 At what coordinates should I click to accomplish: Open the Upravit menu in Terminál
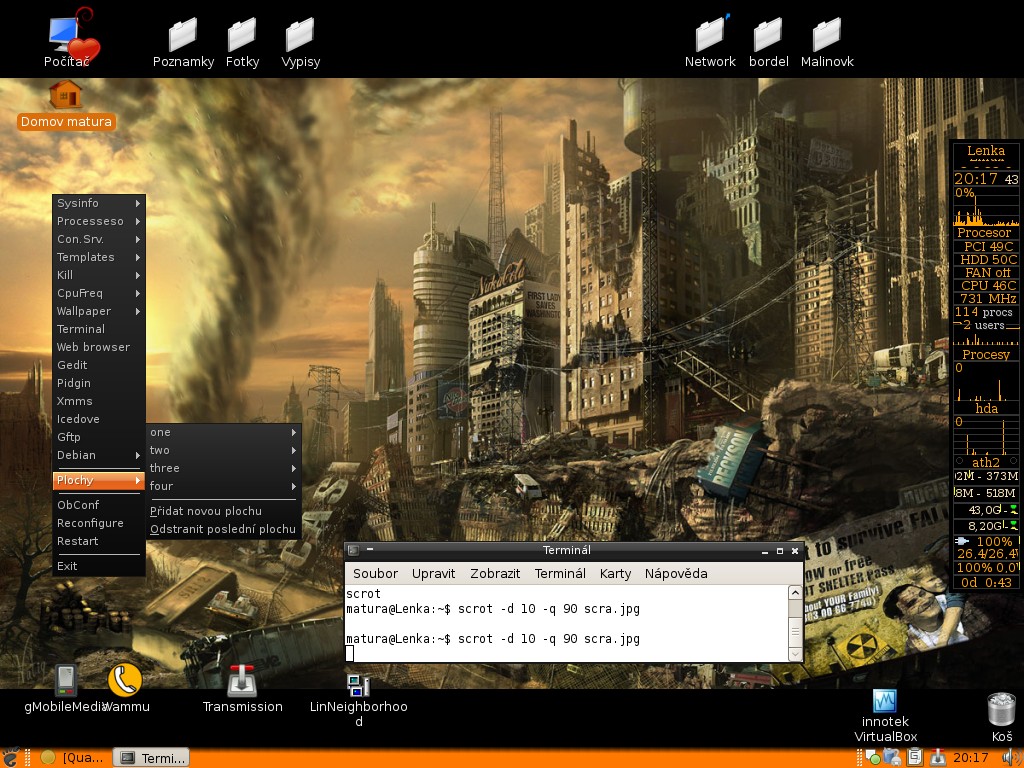(433, 573)
